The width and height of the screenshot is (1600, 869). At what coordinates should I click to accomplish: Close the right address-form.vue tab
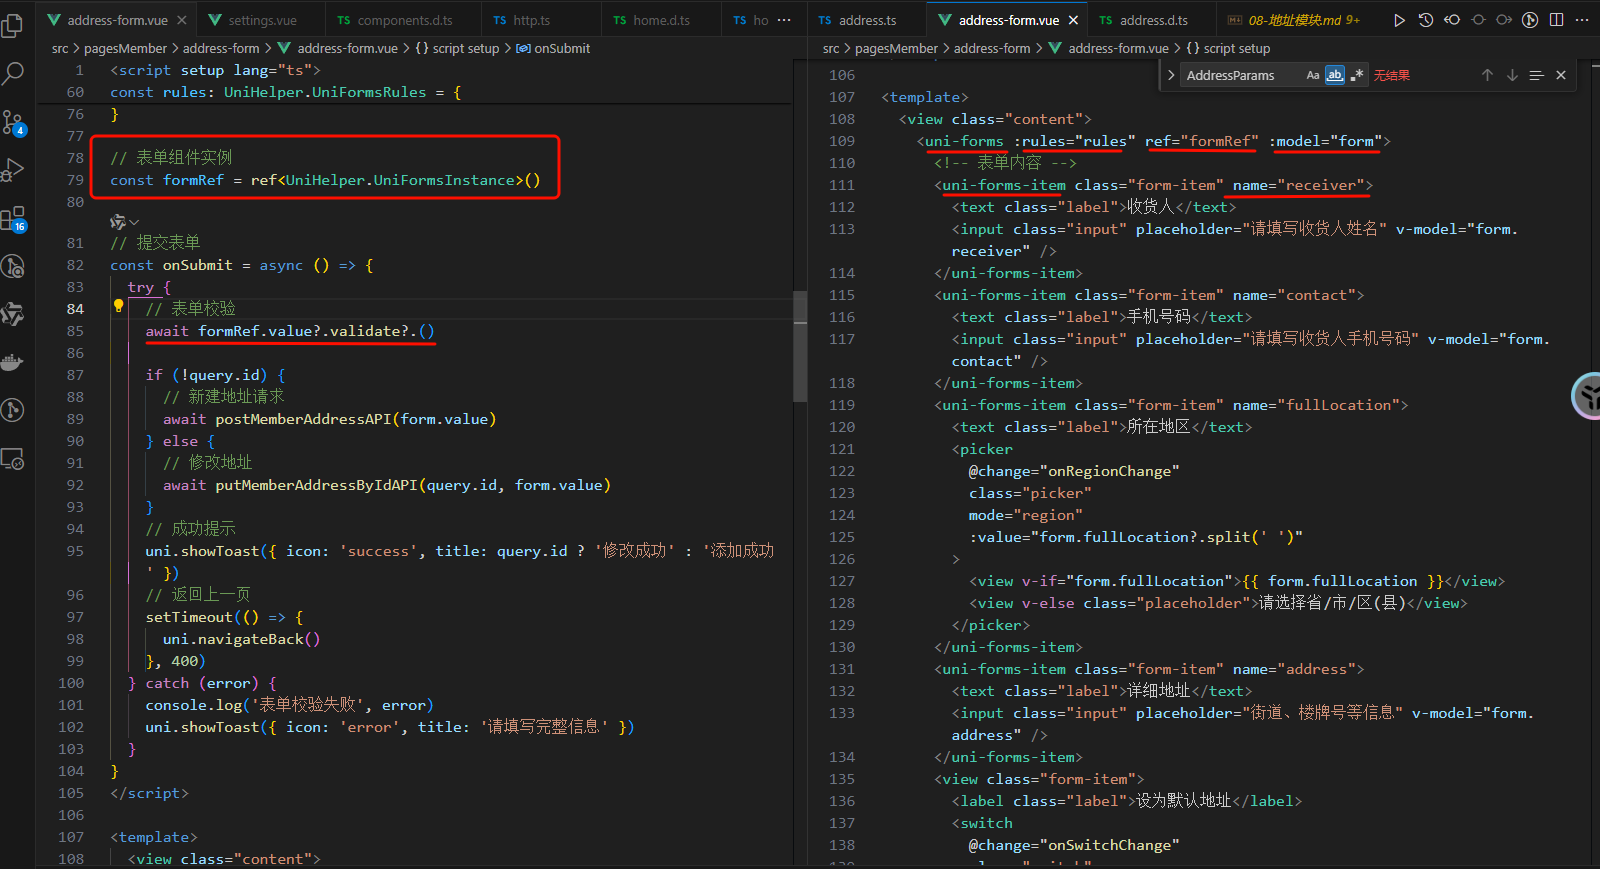[1073, 20]
